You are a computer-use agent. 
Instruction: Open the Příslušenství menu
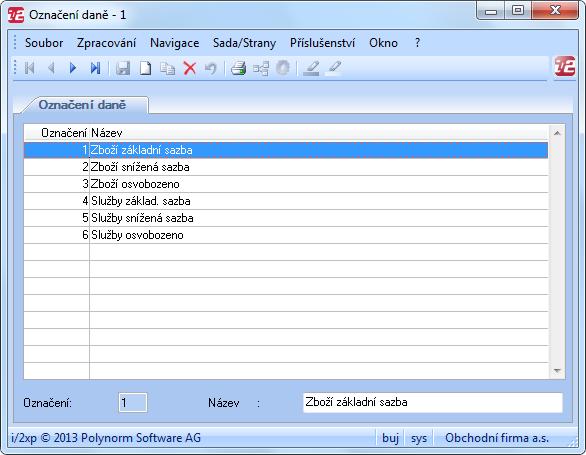[323, 43]
